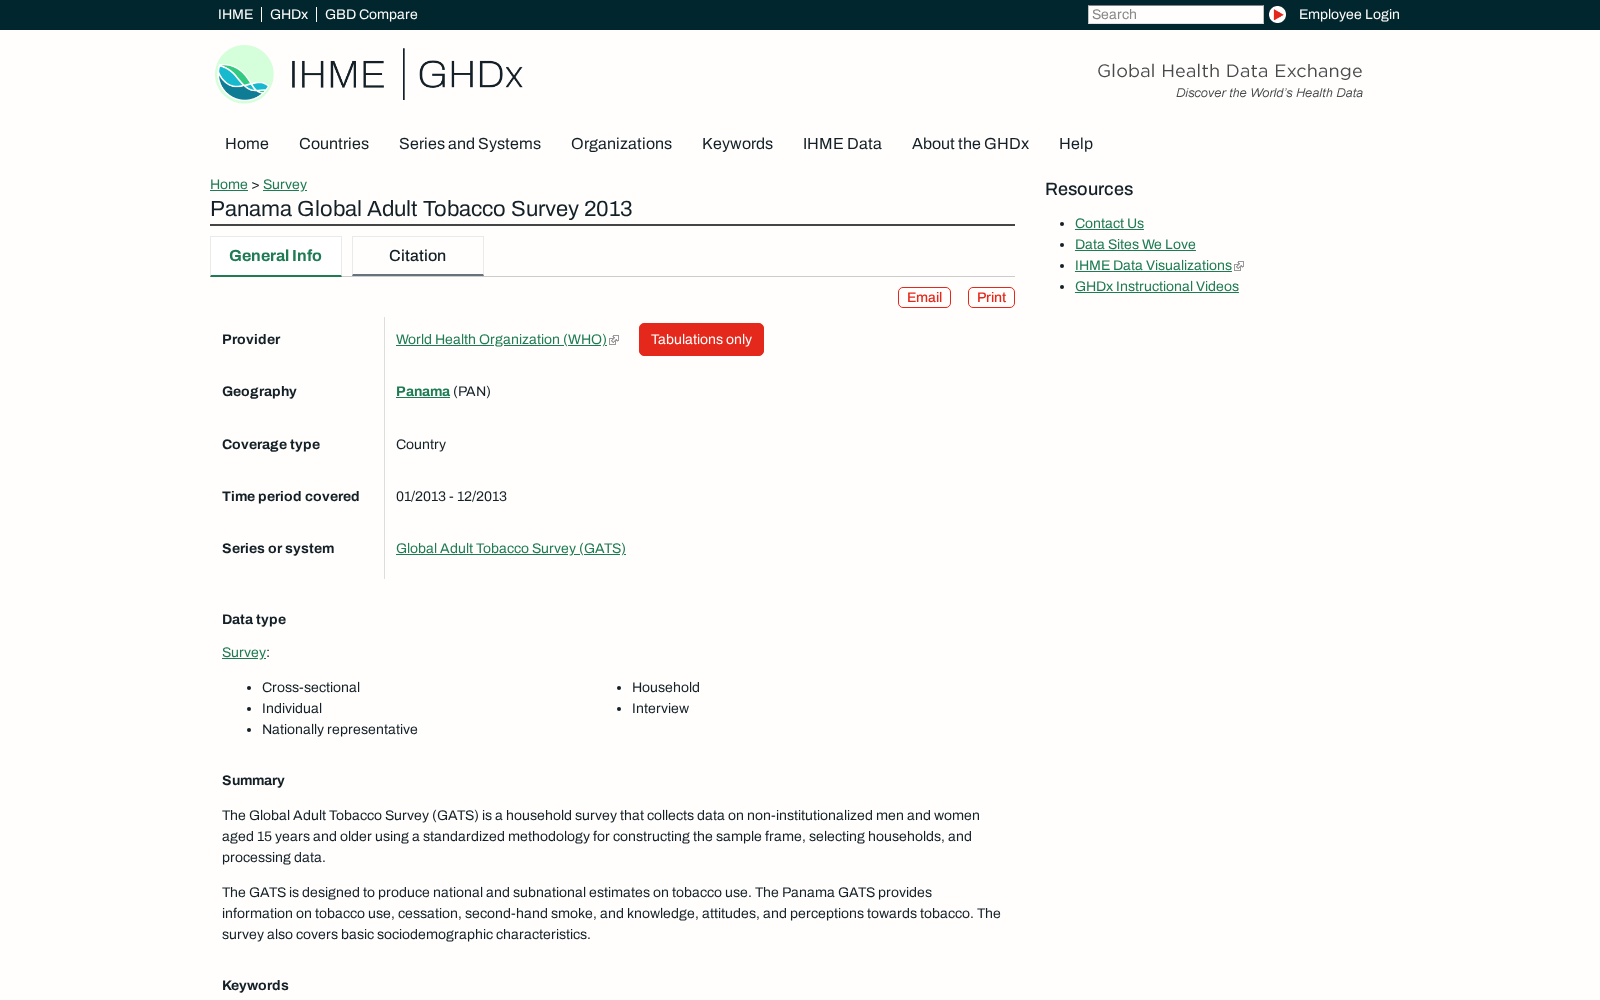Click the page title Panama Global Adult Tobacco Survey 2013
The width and height of the screenshot is (1600, 1000).
point(421,209)
